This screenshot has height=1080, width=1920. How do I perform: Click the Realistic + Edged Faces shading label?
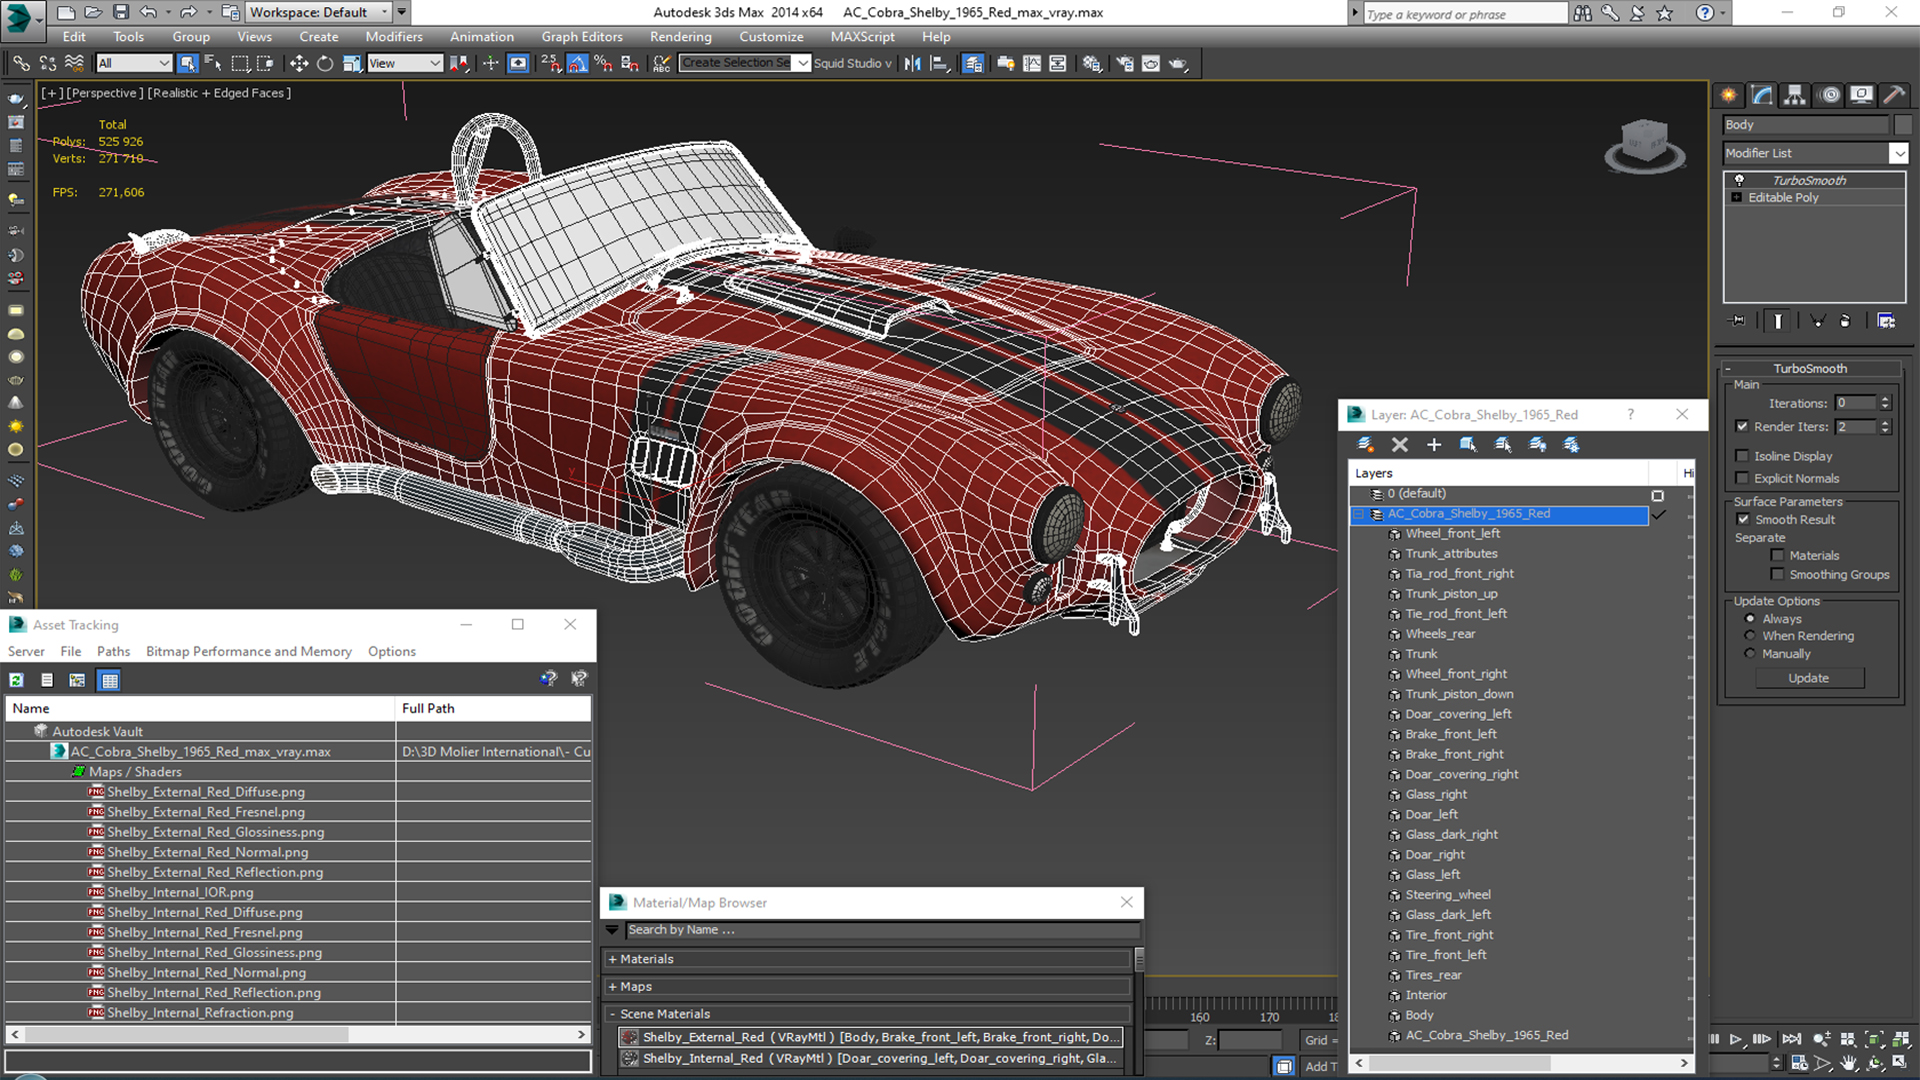(220, 93)
